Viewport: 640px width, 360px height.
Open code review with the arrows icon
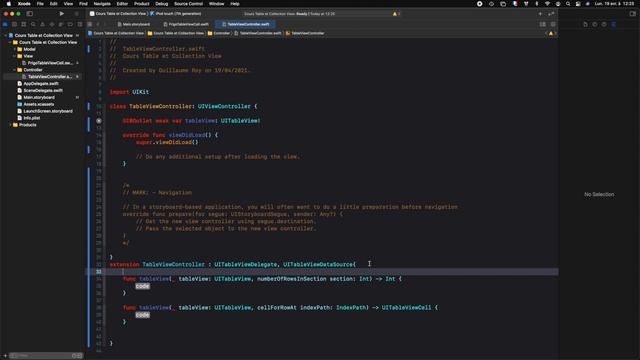point(551,13)
